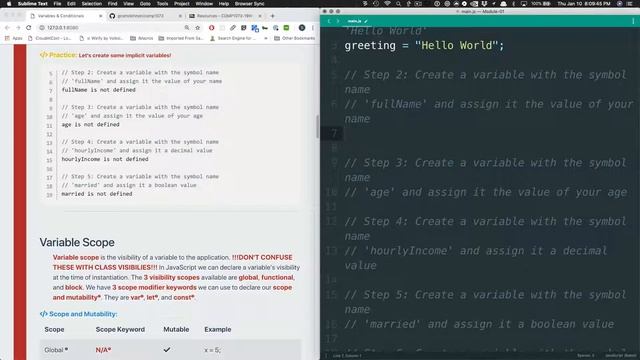The width and height of the screenshot is (640, 360).
Task: Go back in browser history
Action: click(7, 28)
